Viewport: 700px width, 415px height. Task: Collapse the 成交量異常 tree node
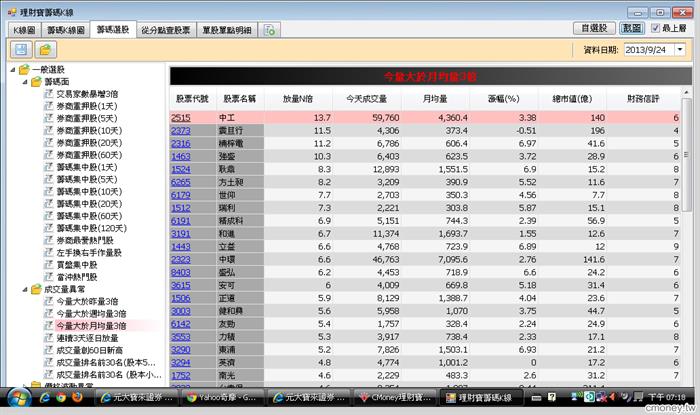[25, 290]
